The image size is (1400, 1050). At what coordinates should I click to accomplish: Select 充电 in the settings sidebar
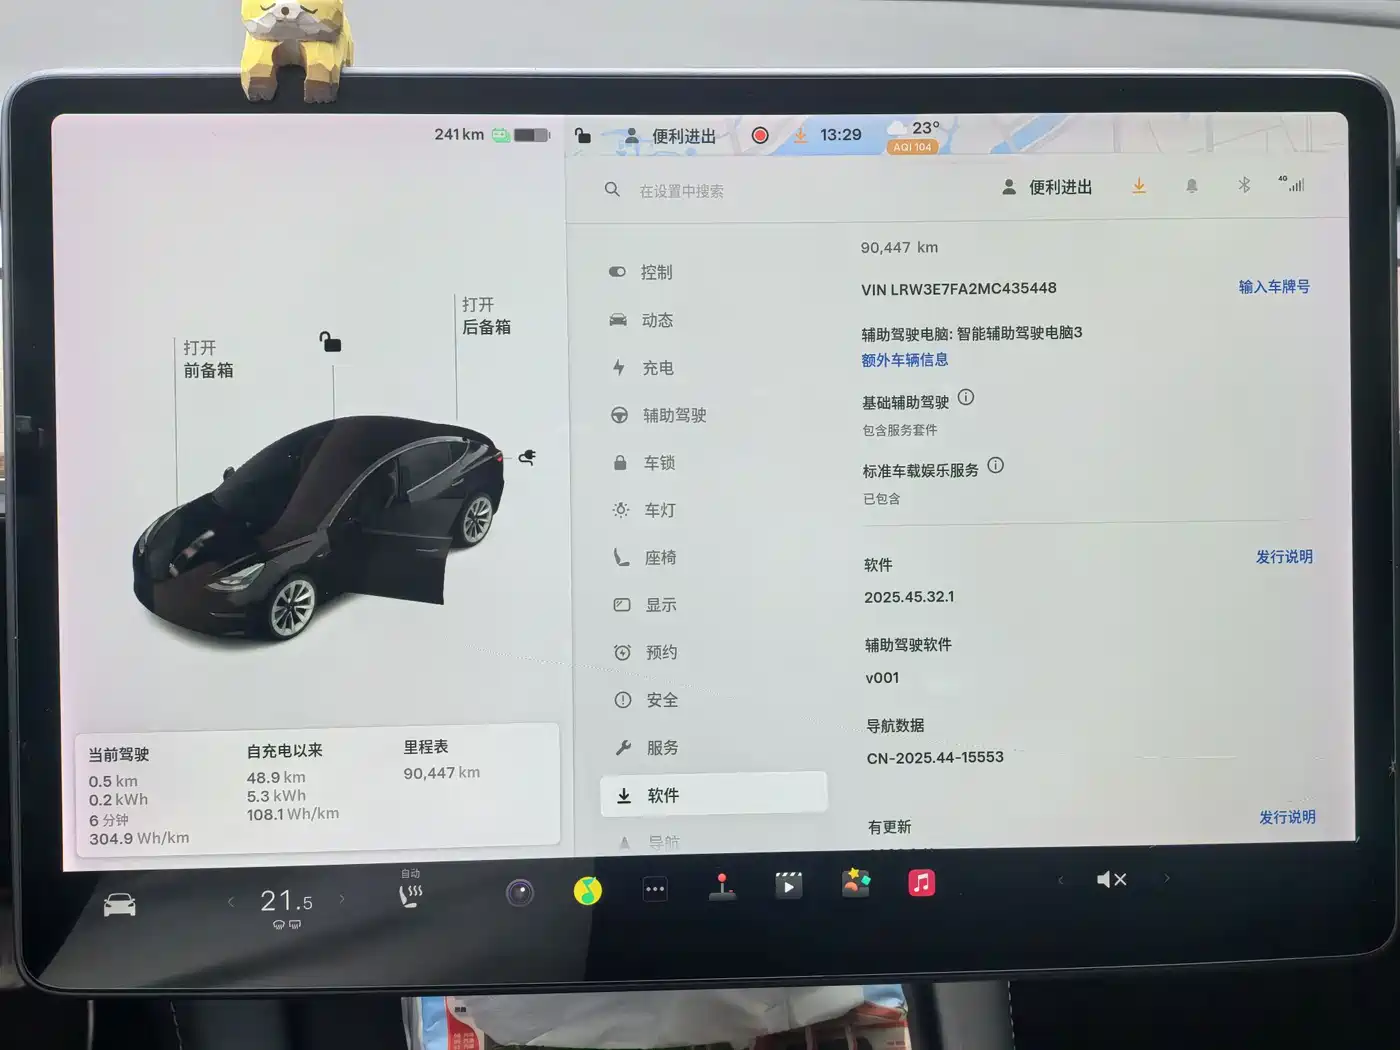pyautogui.click(x=656, y=368)
